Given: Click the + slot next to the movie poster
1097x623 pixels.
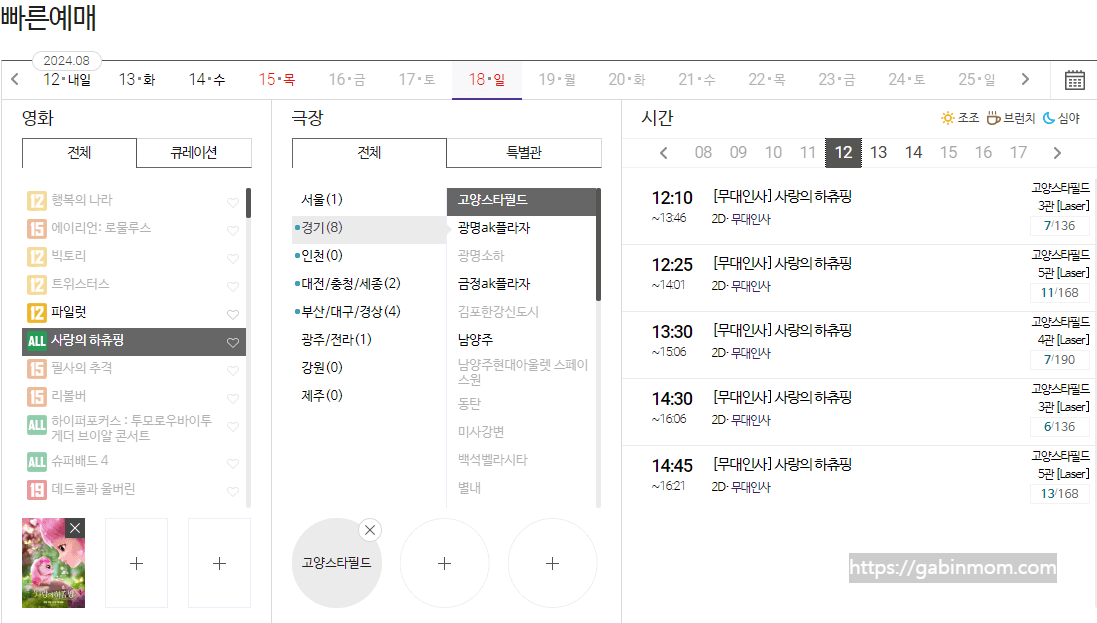Looking at the screenshot, I should click(x=136, y=563).
